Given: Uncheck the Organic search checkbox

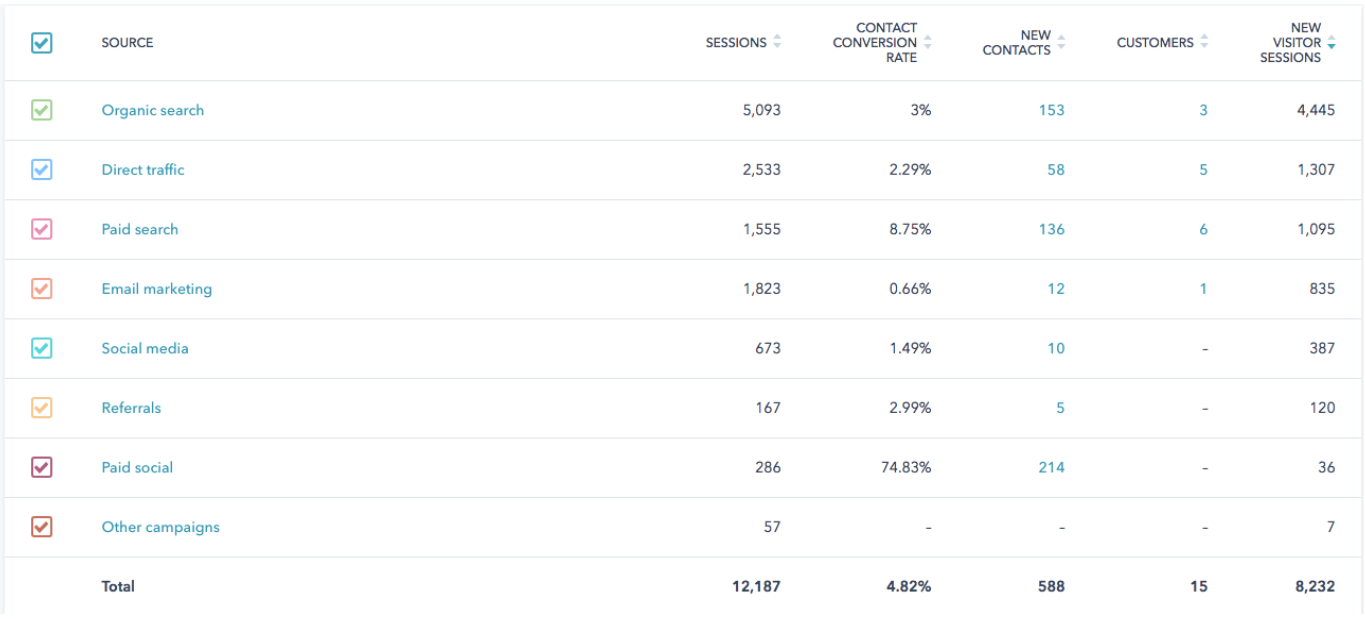Looking at the screenshot, I should pyautogui.click(x=41, y=110).
